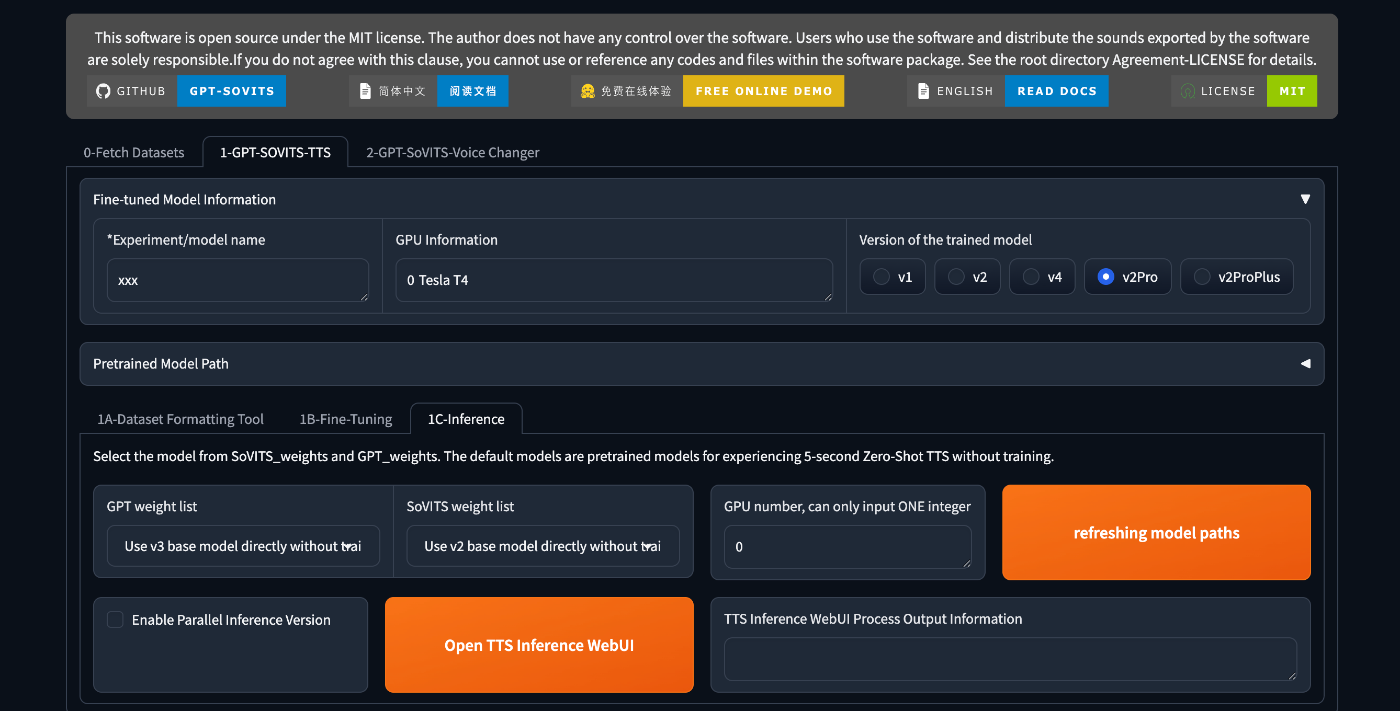Select the 1C-Inference tab
The width and height of the screenshot is (1400, 711).
tap(466, 419)
